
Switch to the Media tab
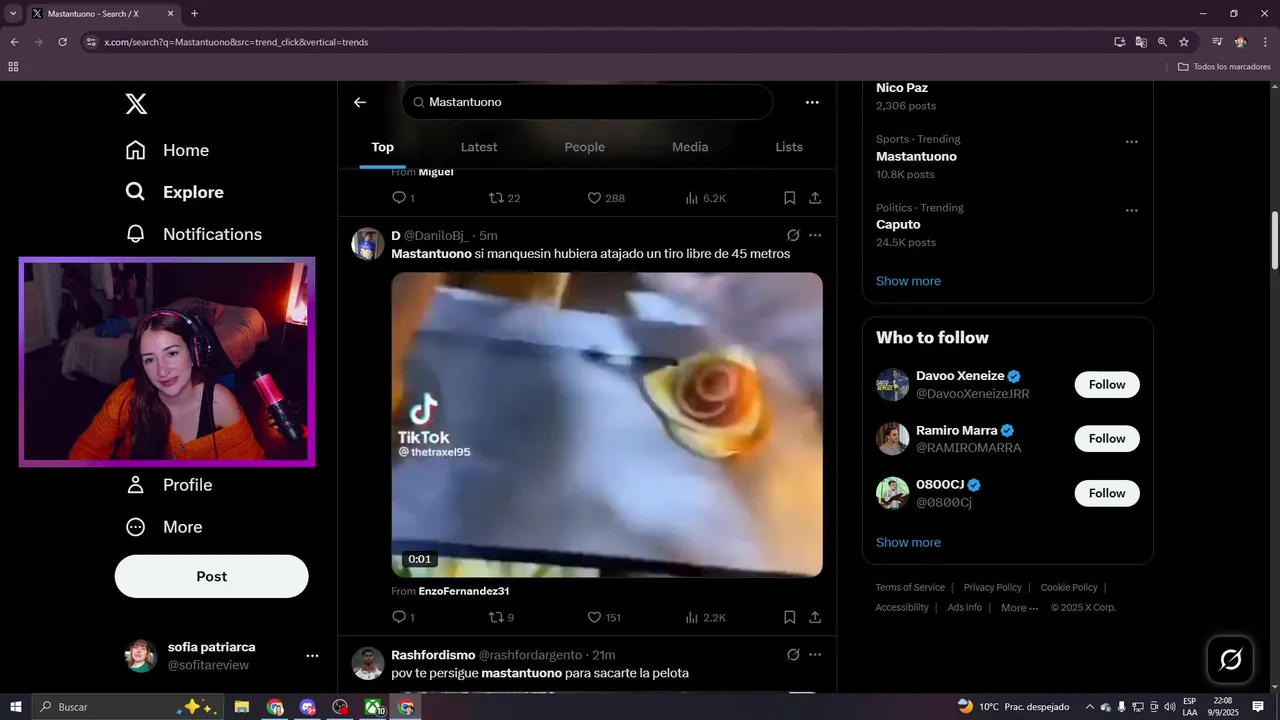pyautogui.click(x=690, y=147)
